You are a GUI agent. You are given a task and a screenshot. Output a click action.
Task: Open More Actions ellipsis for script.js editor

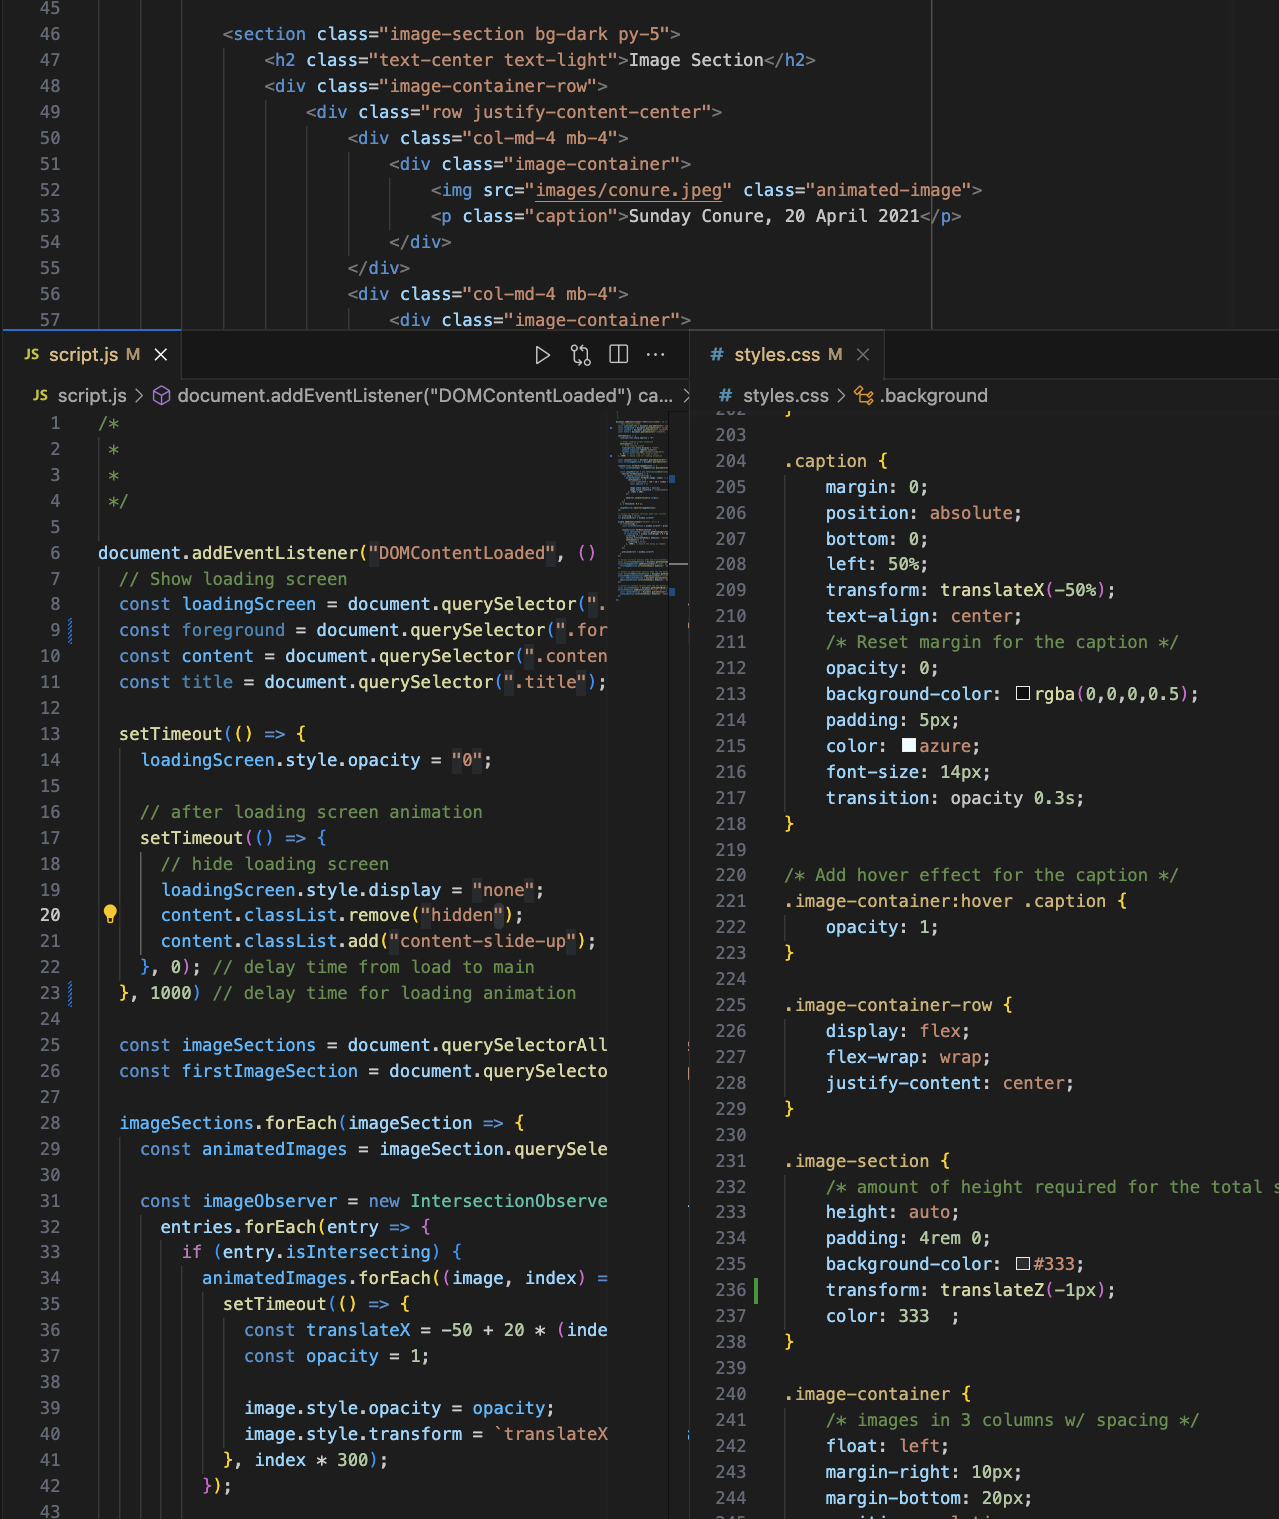coord(656,355)
